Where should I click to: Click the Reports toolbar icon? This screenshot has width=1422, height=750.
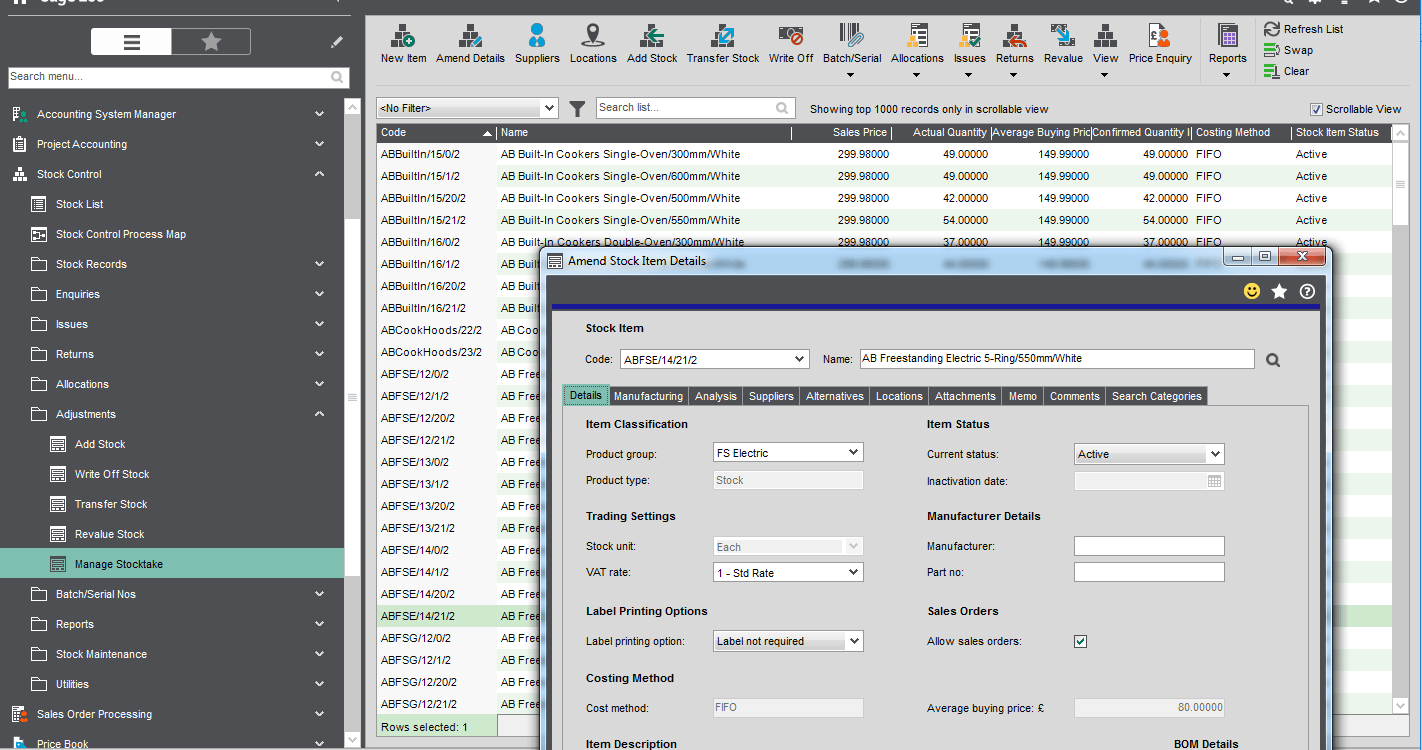pyautogui.click(x=1227, y=44)
